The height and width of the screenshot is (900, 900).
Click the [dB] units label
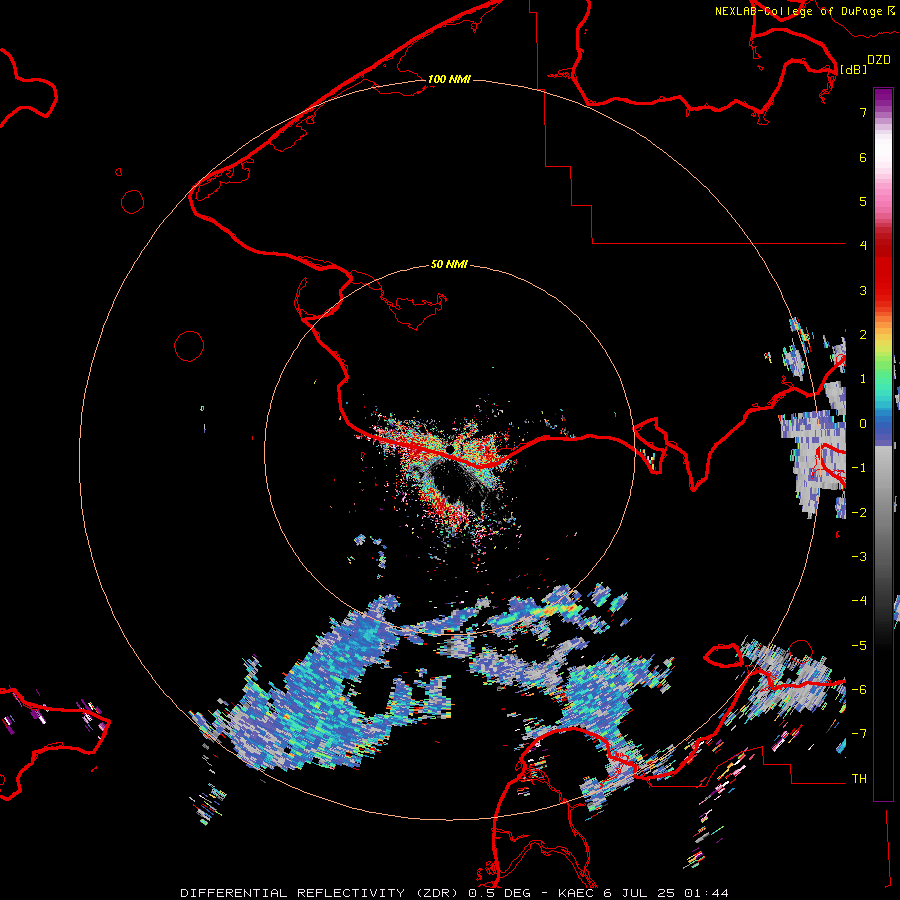click(854, 69)
